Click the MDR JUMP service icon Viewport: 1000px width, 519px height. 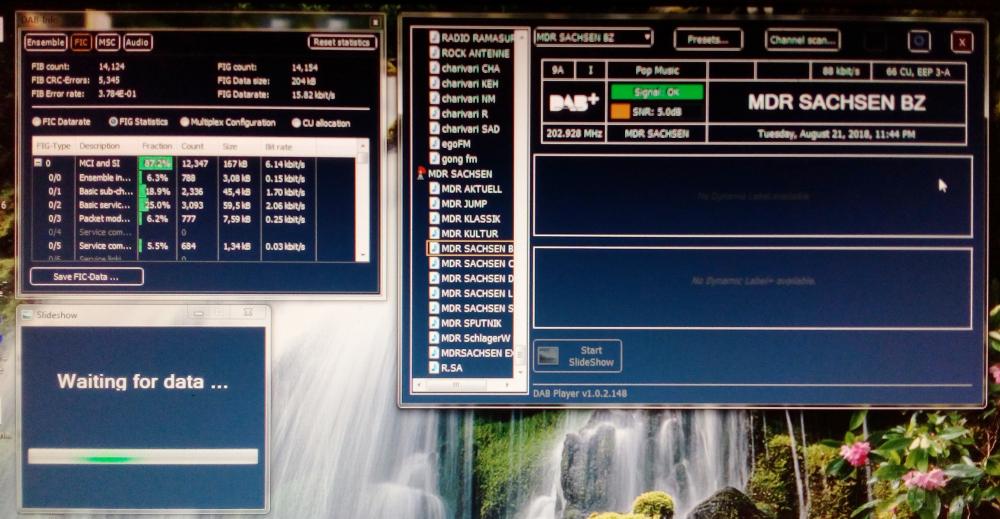[434, 203]
